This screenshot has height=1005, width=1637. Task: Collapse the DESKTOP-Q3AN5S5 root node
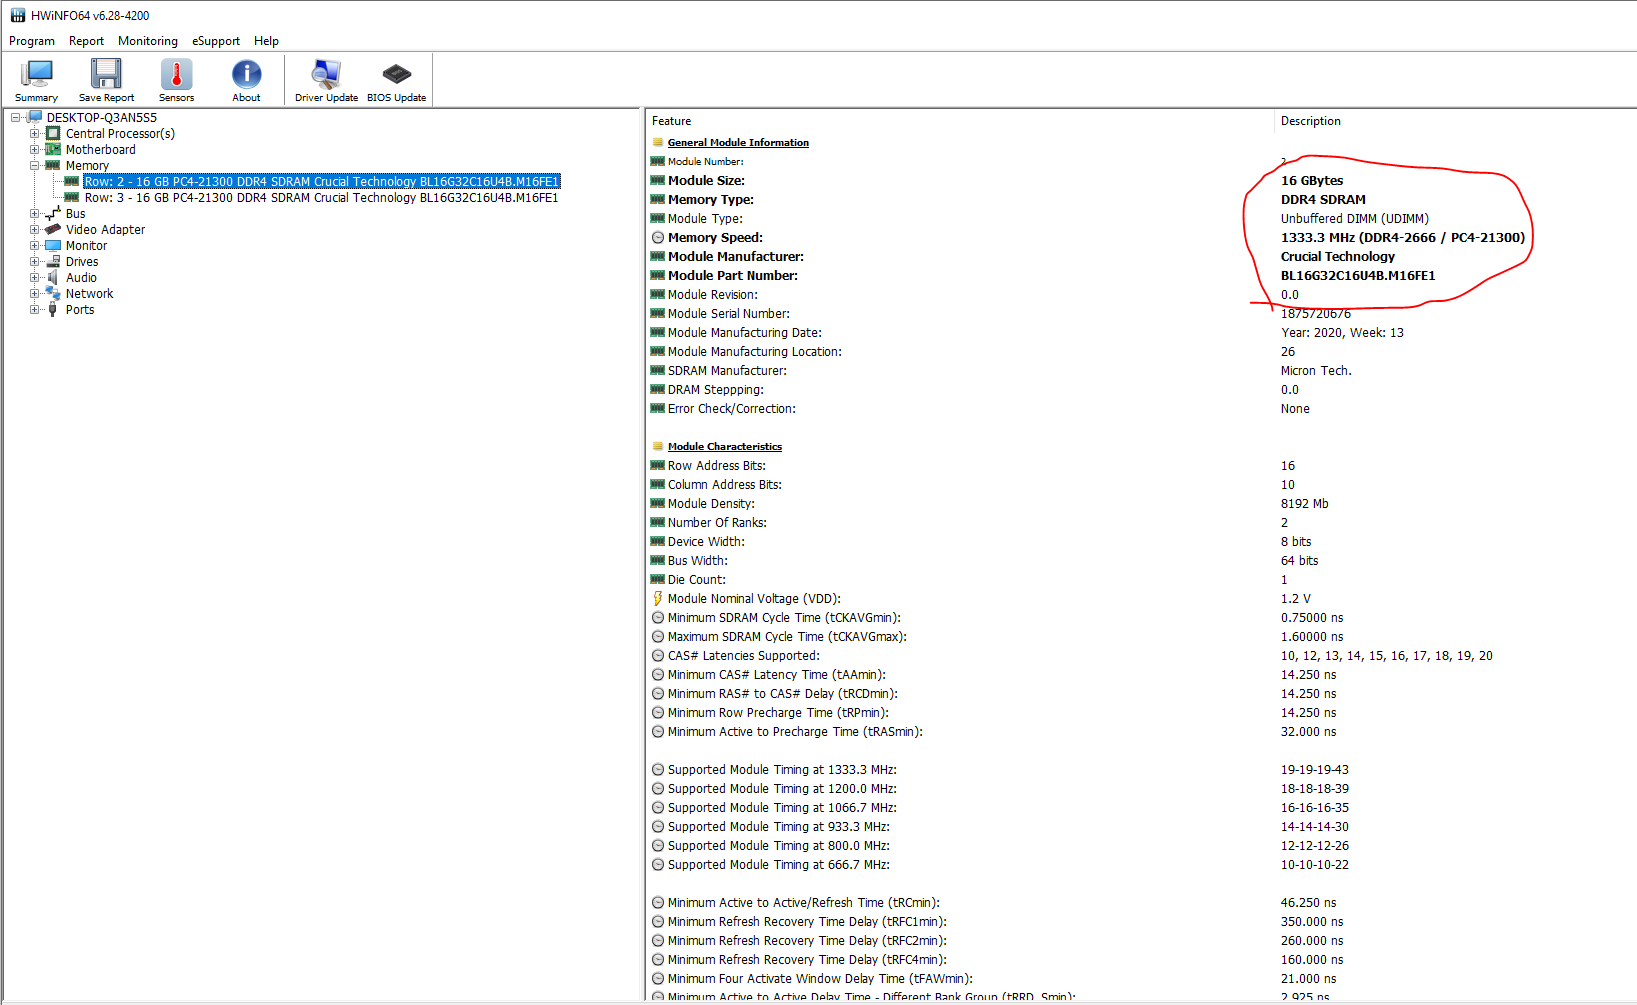15,117
